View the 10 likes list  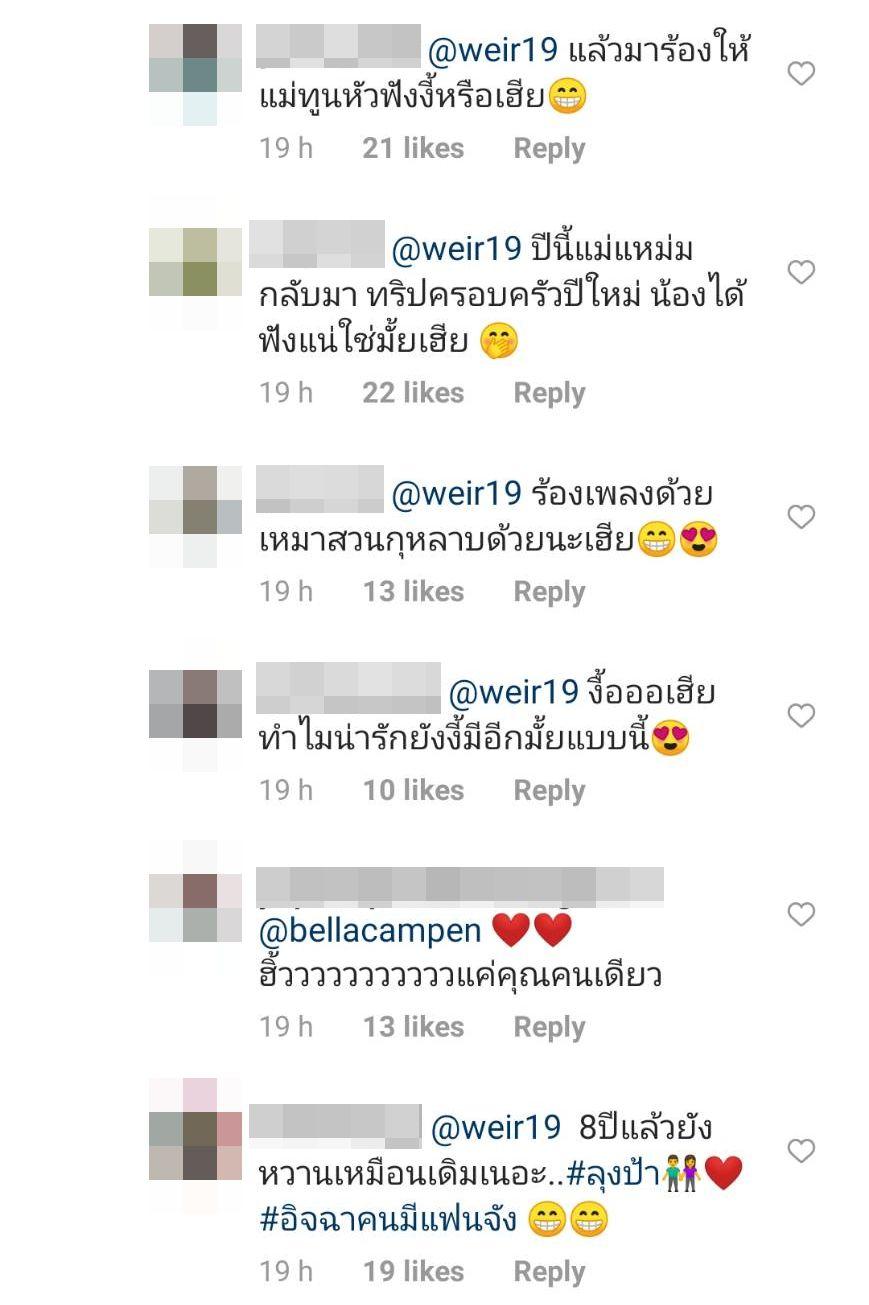413,790
